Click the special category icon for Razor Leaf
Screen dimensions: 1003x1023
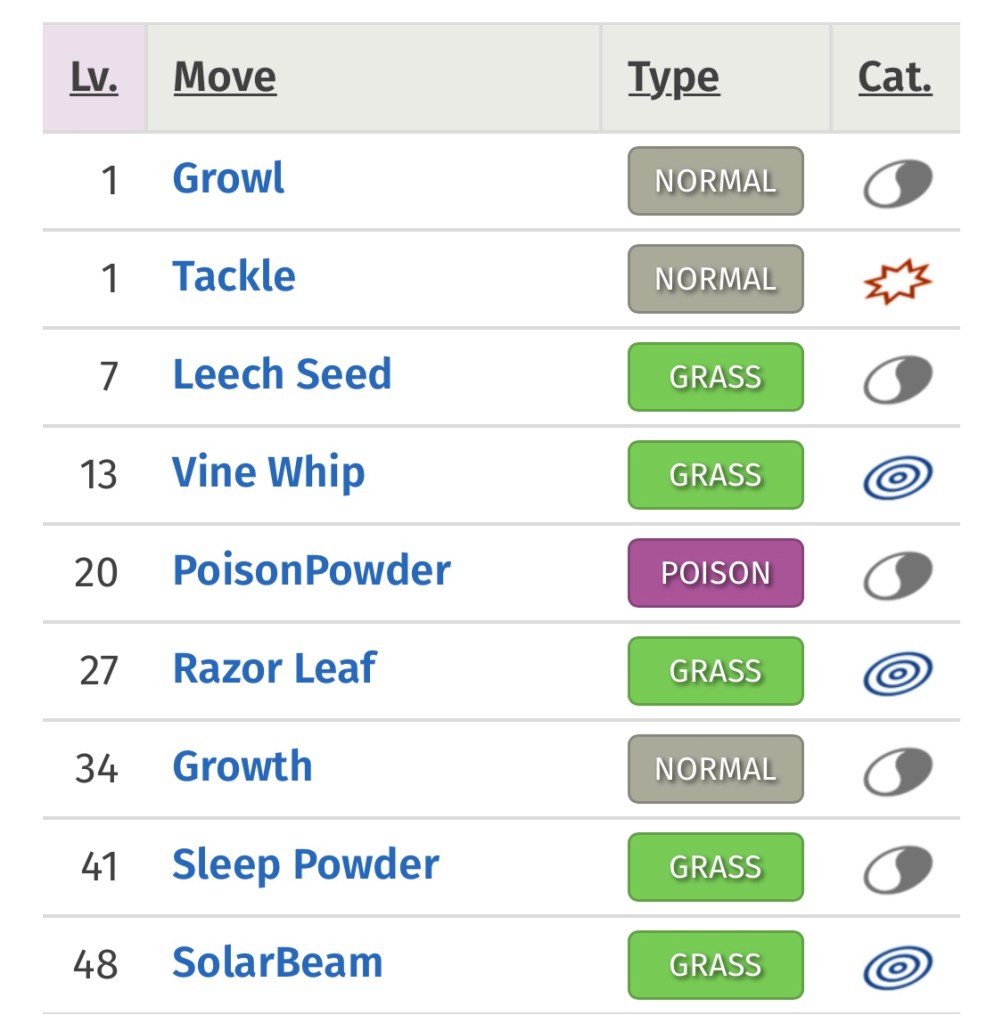897,673
